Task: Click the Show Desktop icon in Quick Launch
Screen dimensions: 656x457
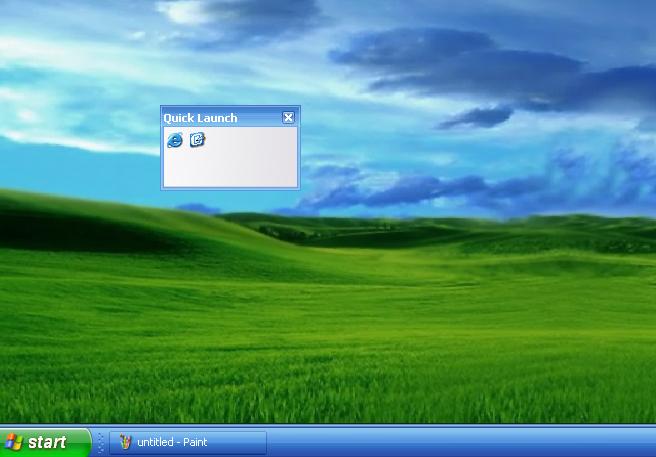Action: coord(197,140)
